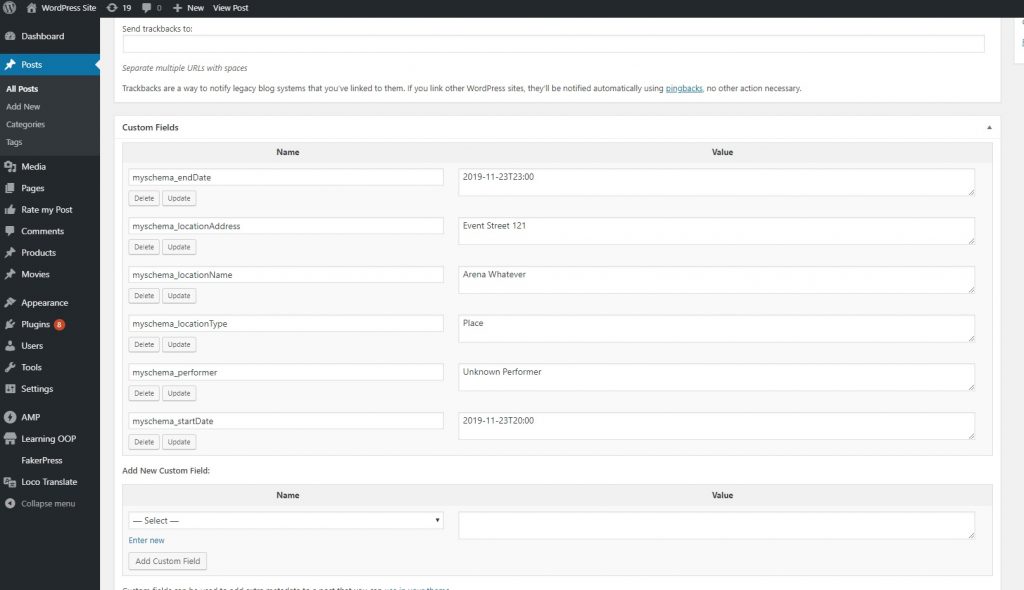1024x590 pixels.
Task: Click the Unknown Performer value textarea
Action: 716,377
